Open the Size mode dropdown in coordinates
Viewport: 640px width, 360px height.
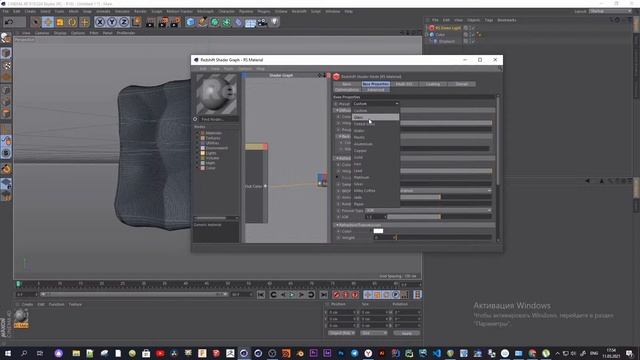point(374,333)
